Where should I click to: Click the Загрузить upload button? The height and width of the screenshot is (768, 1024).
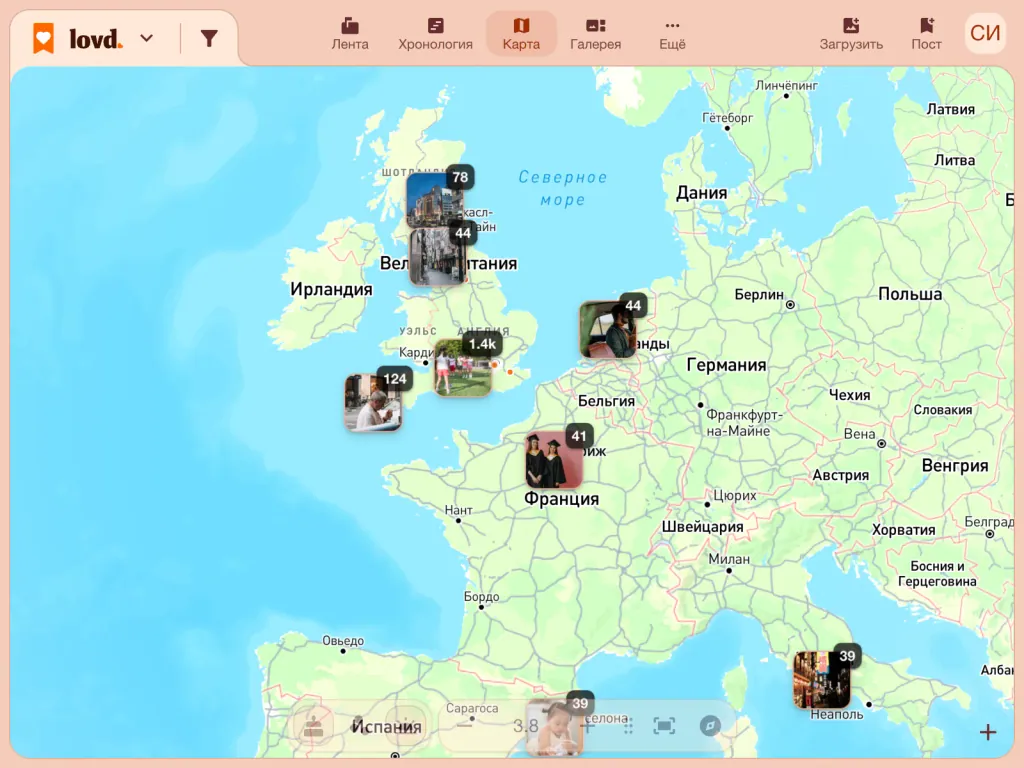coord(851,34)
